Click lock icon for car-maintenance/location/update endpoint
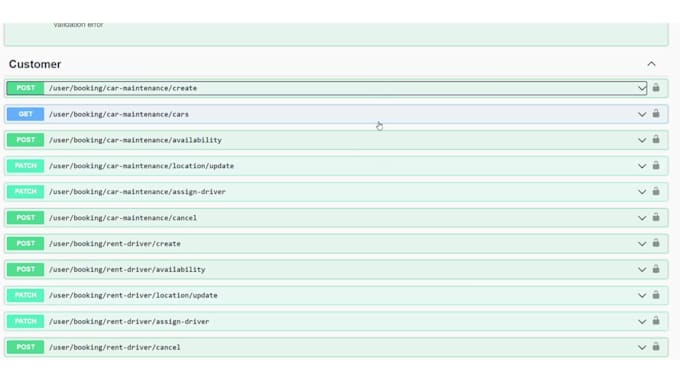Viewport: 680px width, 383px height. (x=656, y=165)
